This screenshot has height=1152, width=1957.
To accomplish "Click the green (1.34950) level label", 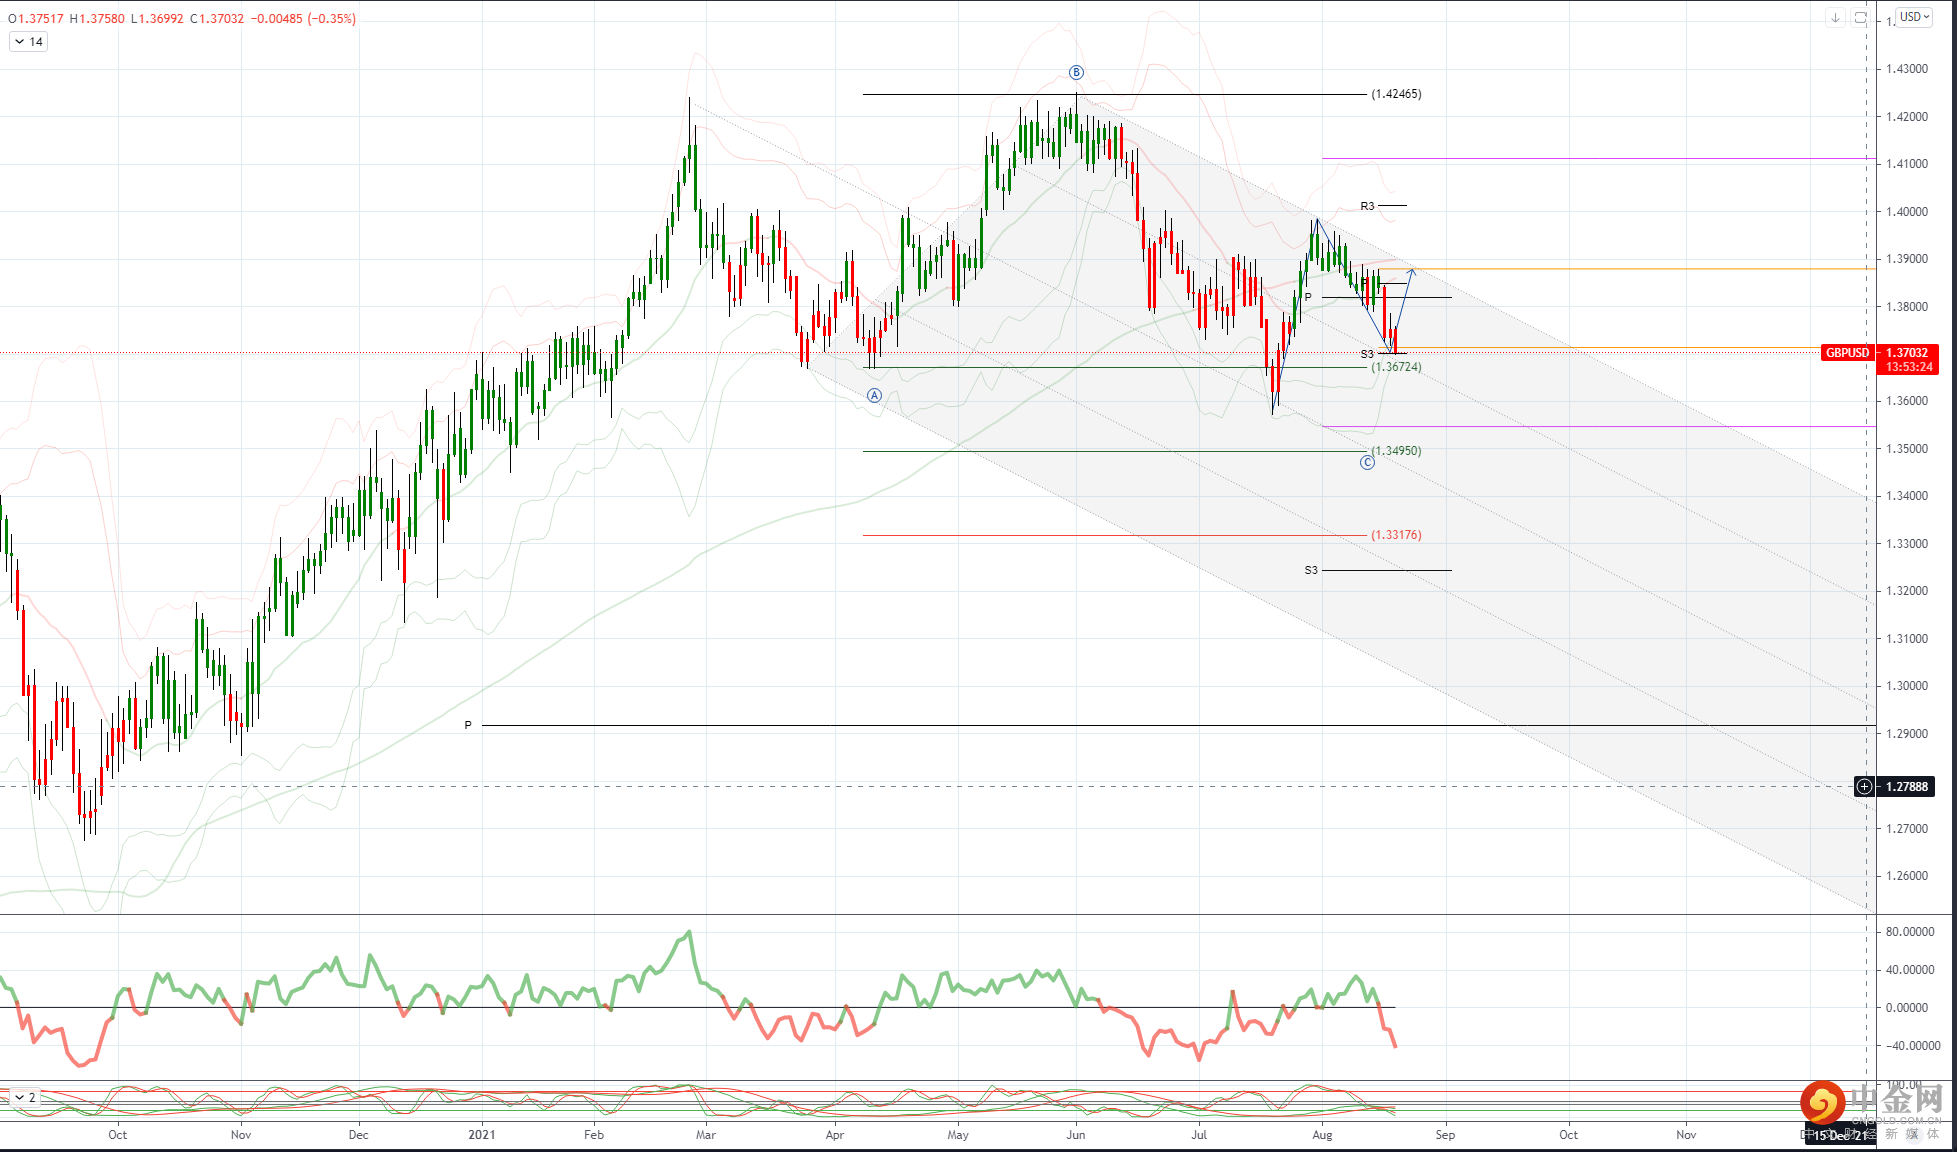I will [x=1396, y=451].
